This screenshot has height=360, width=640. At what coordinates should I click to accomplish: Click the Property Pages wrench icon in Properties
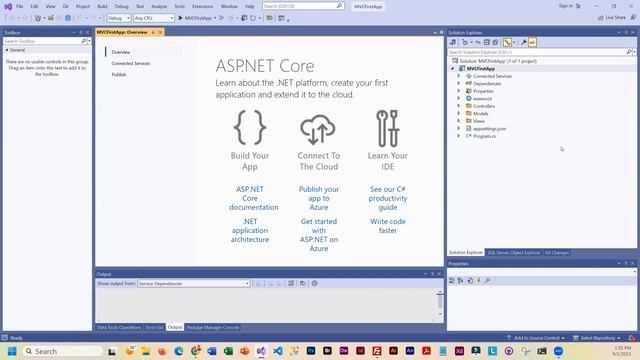(487, 280)
